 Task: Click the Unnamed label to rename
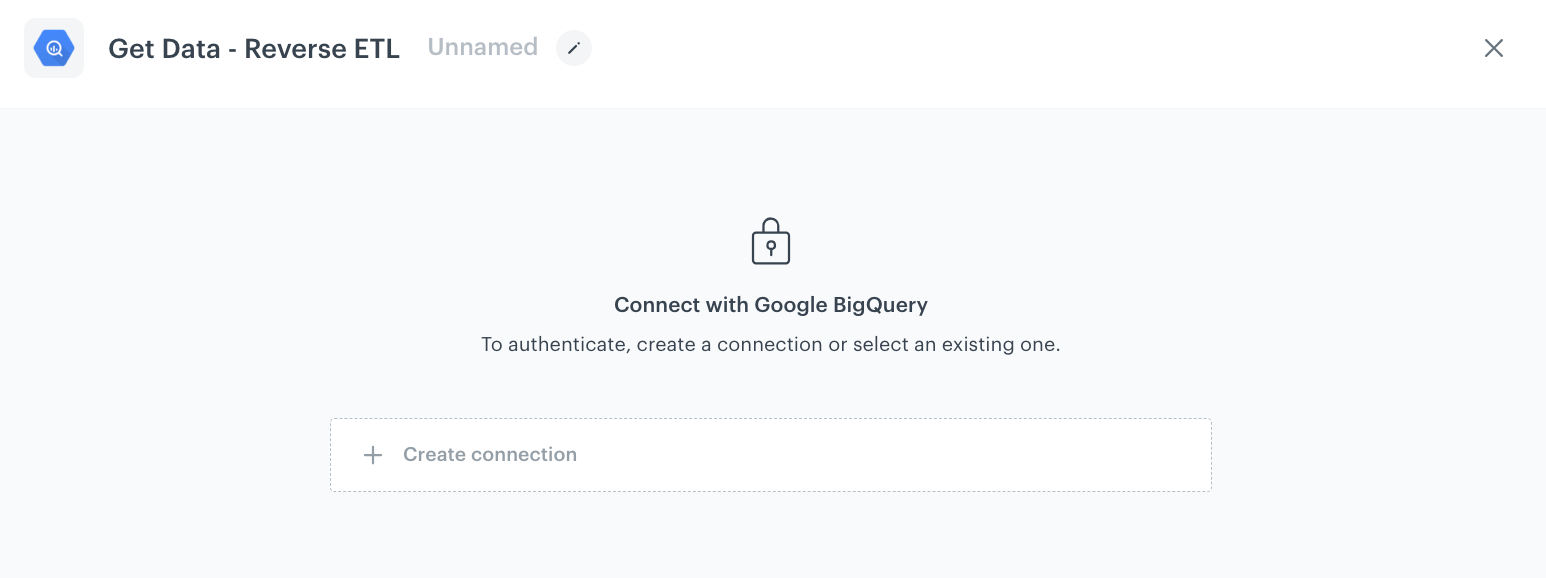click(x=482, y=47)
